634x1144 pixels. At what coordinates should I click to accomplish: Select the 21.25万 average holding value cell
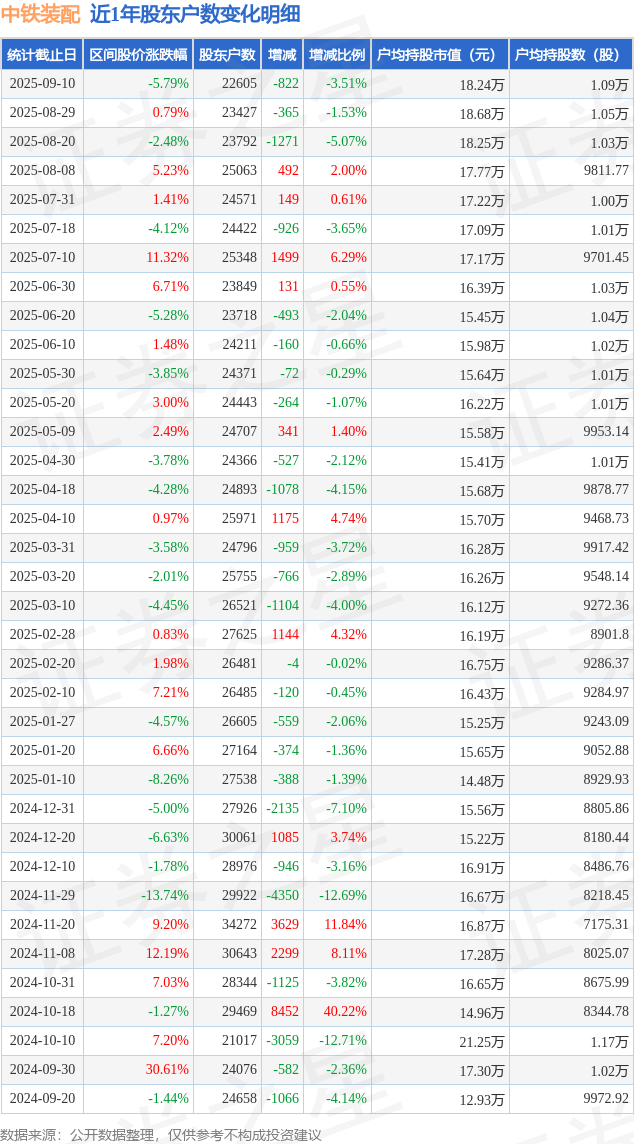tap(482, 1041)
